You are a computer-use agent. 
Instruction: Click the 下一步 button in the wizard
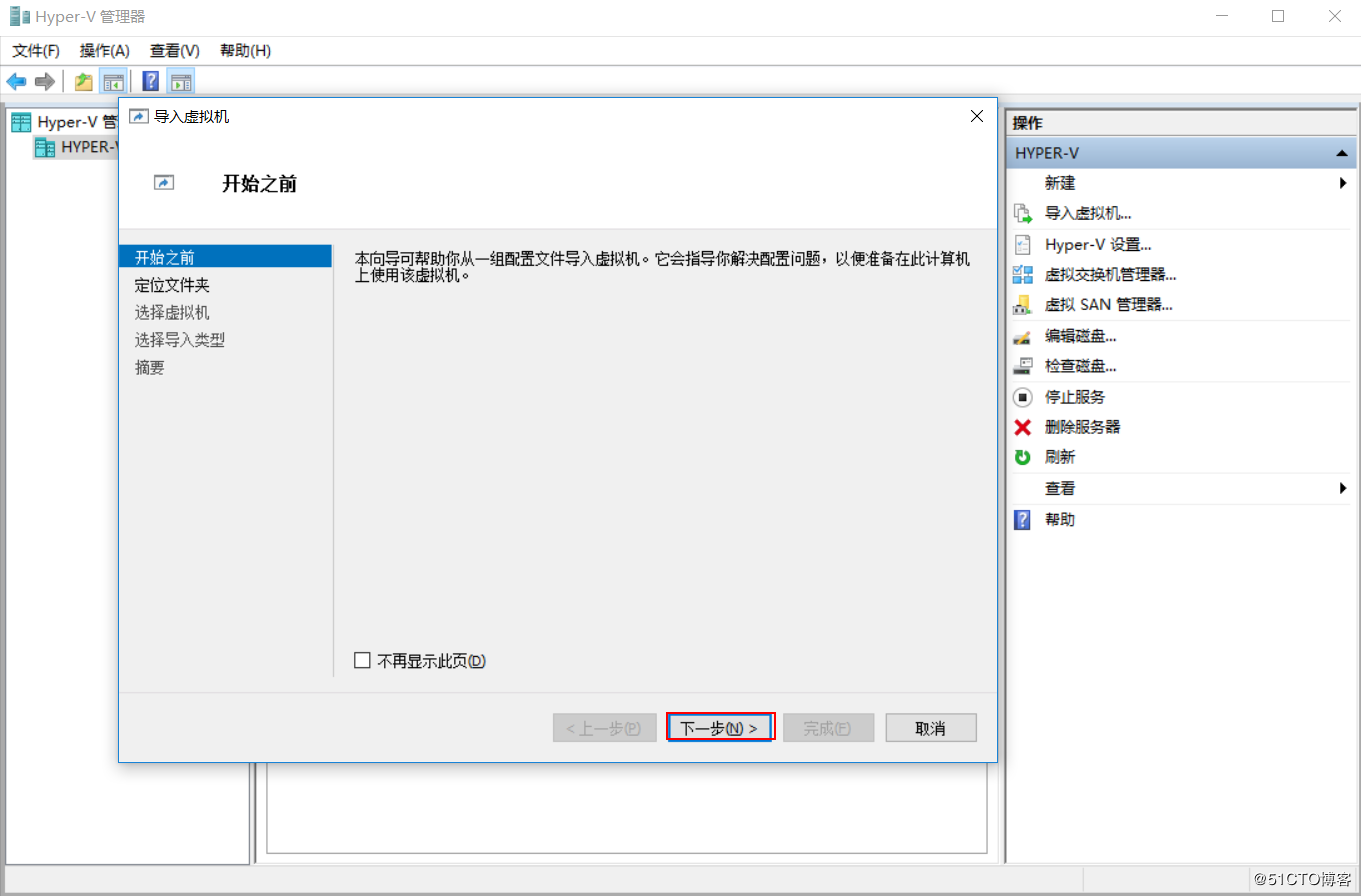(719, 727)
